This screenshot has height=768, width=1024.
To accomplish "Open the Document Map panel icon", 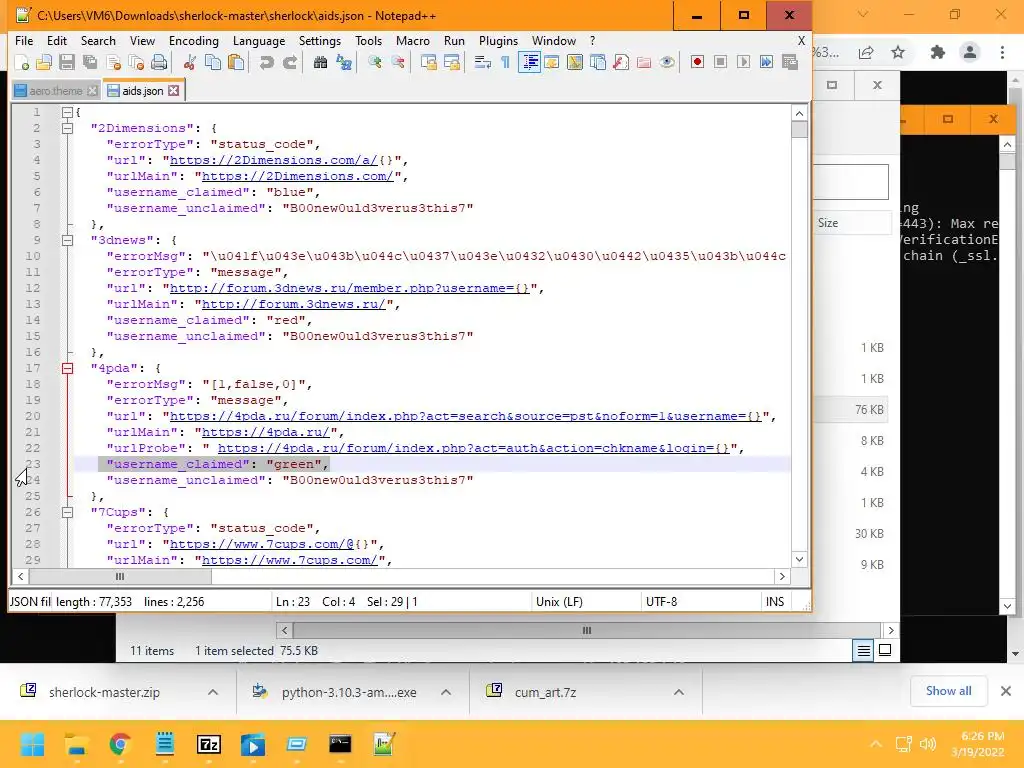I will point(575,63).
